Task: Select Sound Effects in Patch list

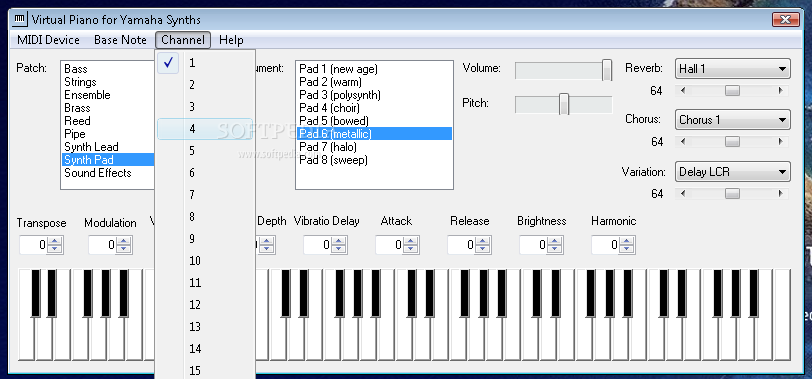Action: 108,173
